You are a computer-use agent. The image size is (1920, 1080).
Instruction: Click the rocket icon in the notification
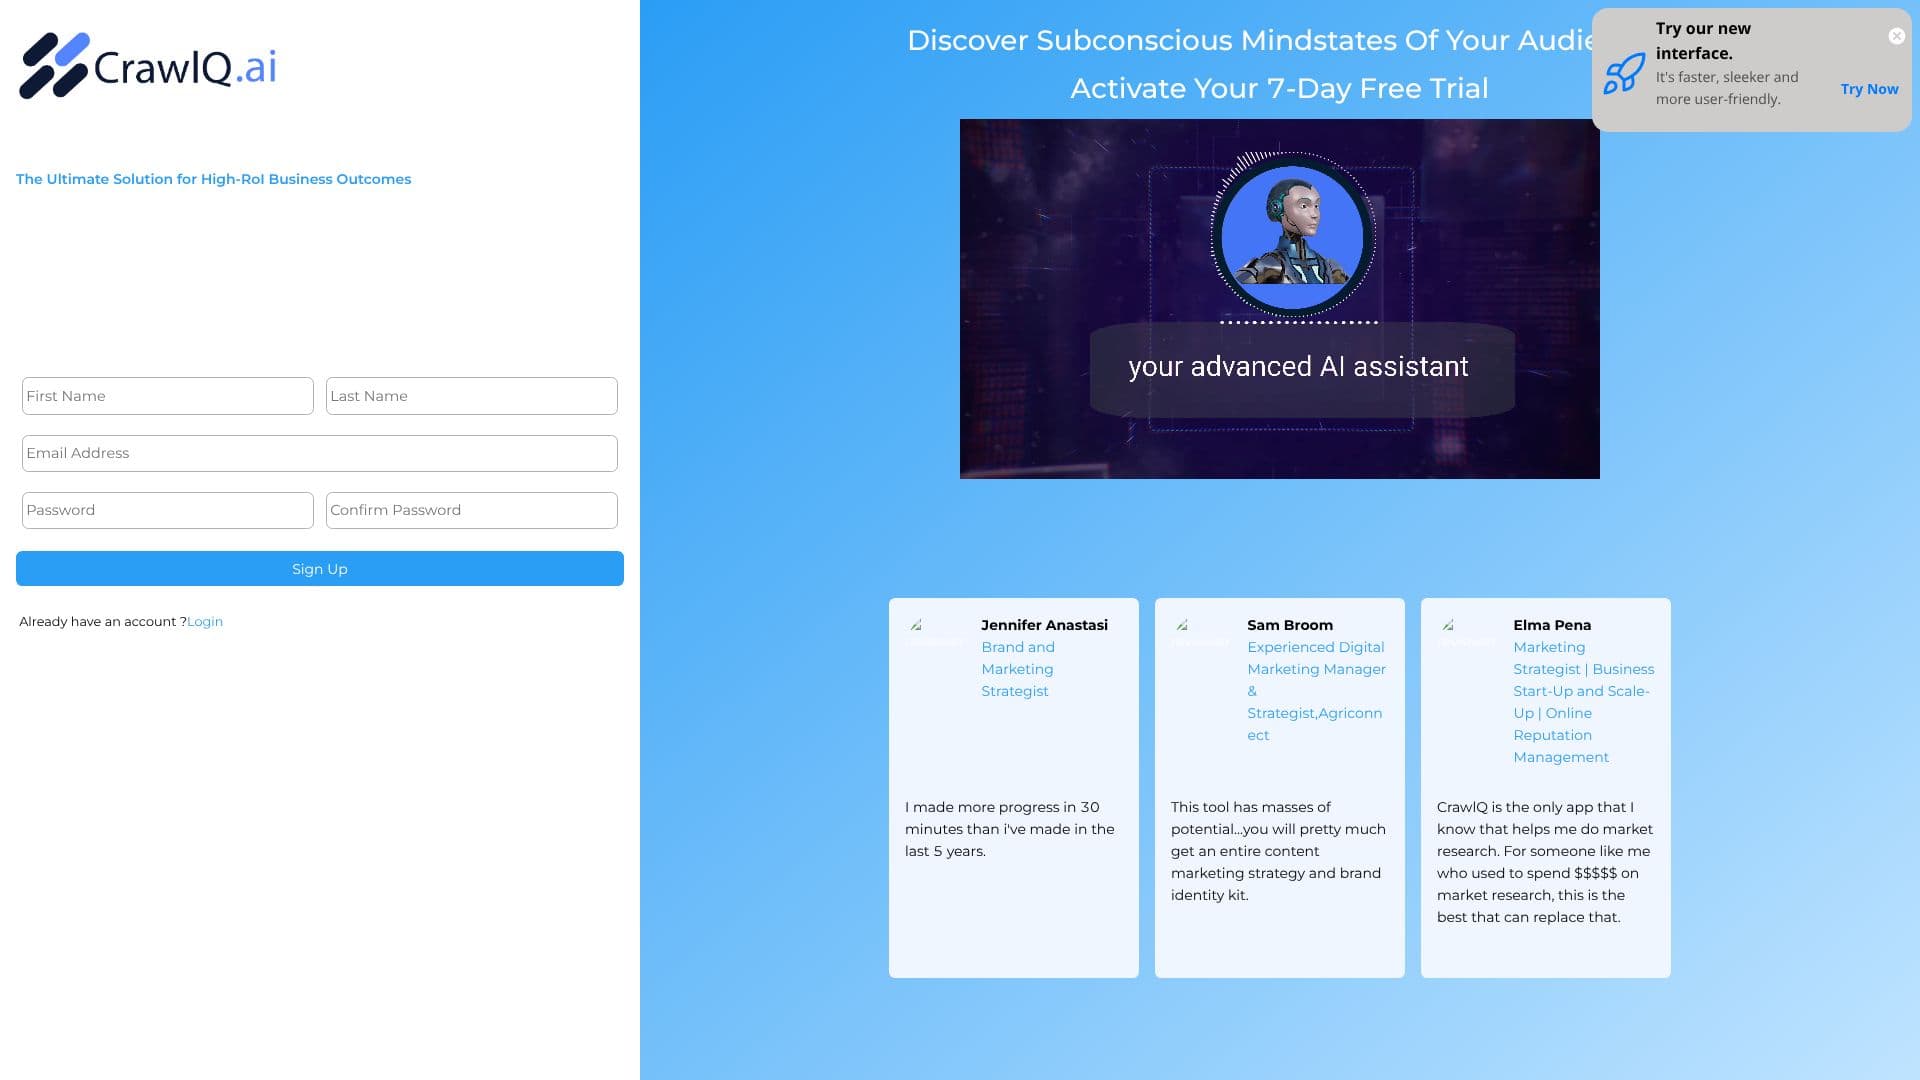pyautogui.click(x=1624, y=74)
